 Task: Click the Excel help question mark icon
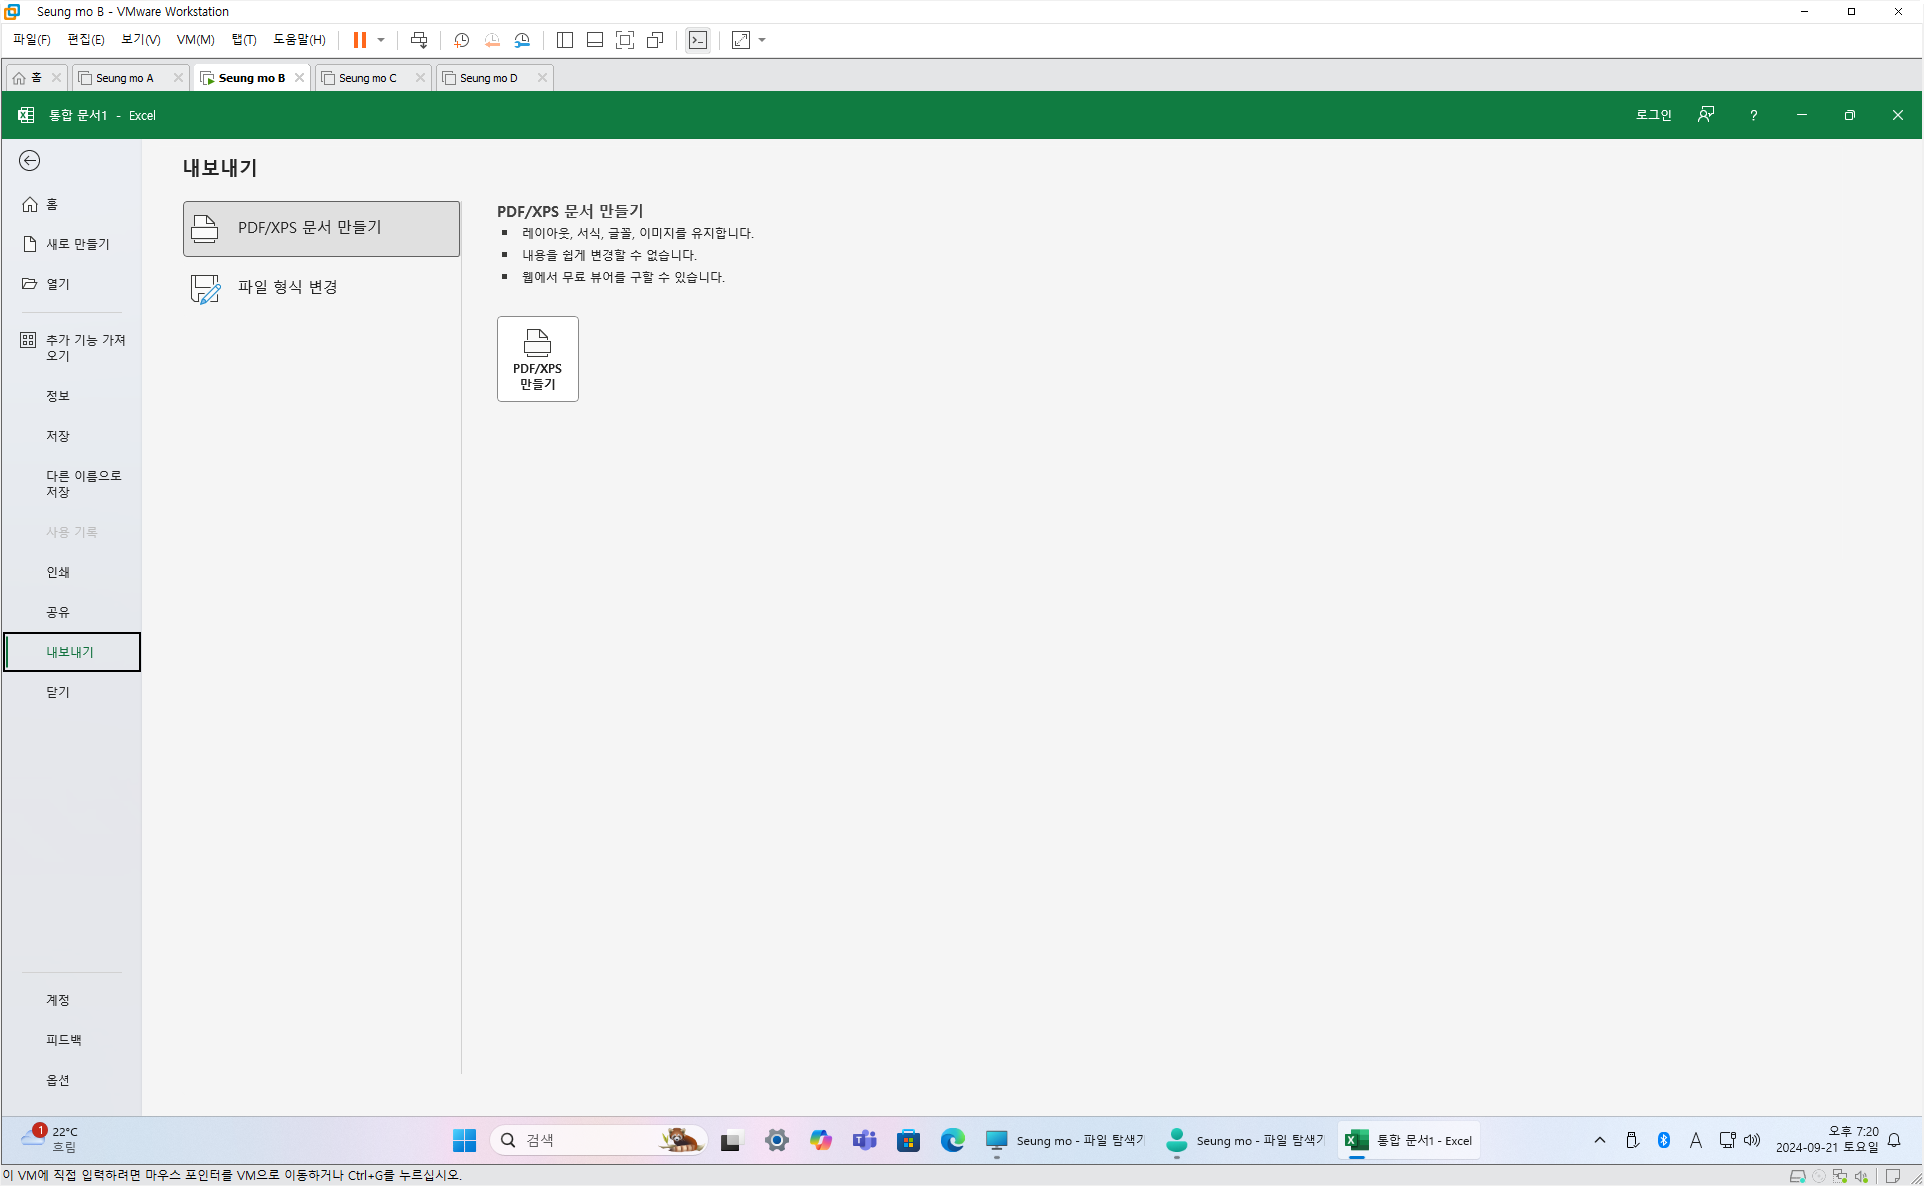(1753, 115)
